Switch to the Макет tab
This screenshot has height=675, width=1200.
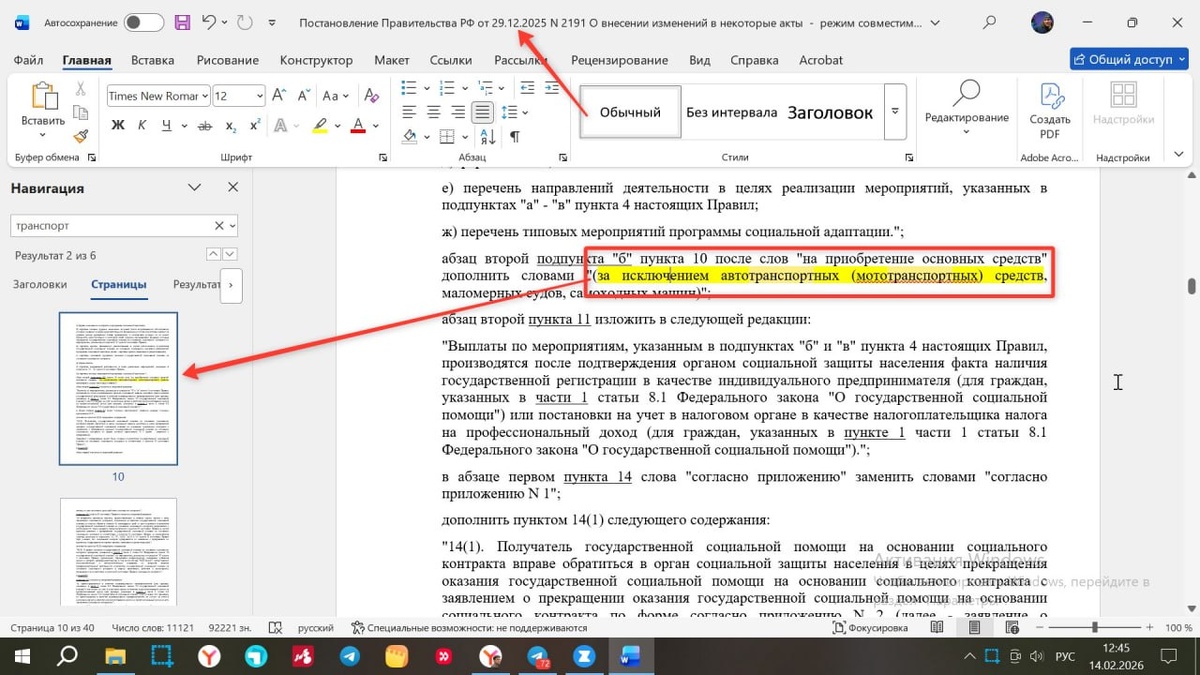click(x=392, y=60)
